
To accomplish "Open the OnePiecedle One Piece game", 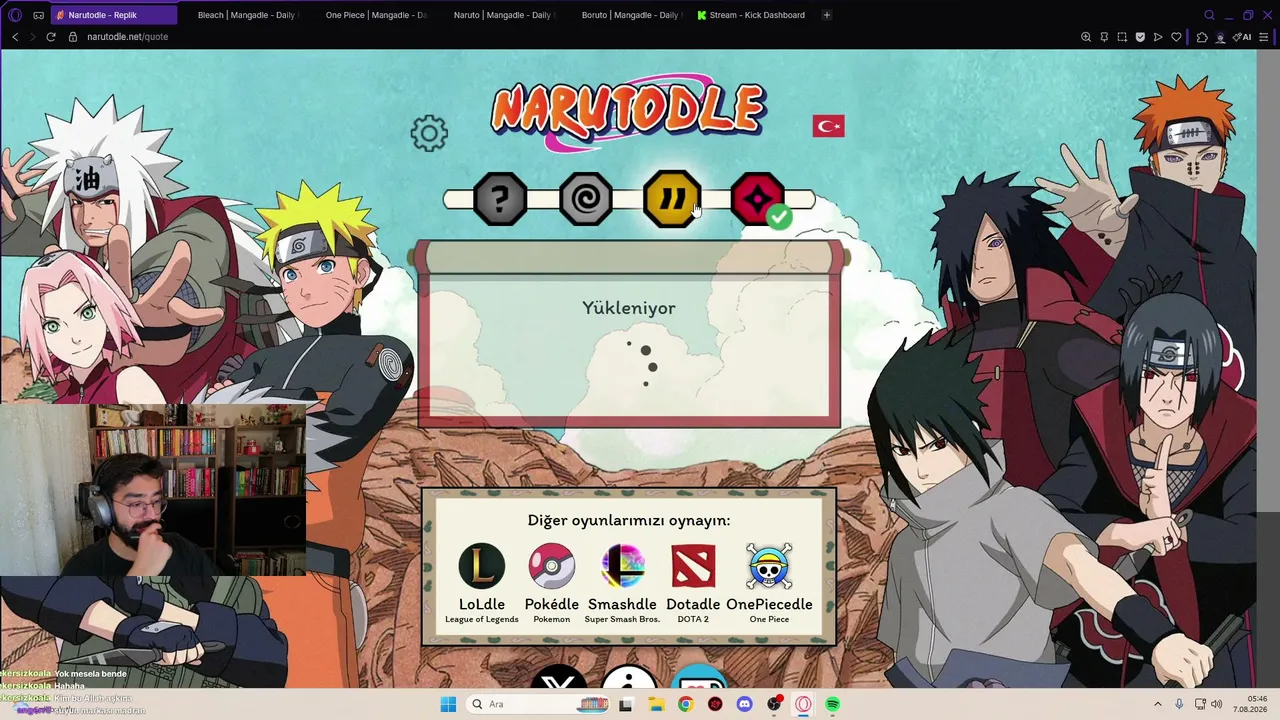I will click(x=769, y=584).
